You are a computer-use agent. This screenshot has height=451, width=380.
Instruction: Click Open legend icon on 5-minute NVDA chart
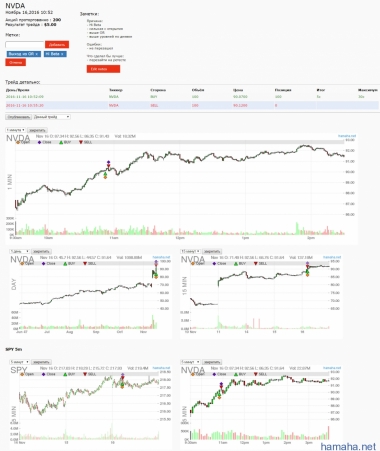(x=193, y=374)
